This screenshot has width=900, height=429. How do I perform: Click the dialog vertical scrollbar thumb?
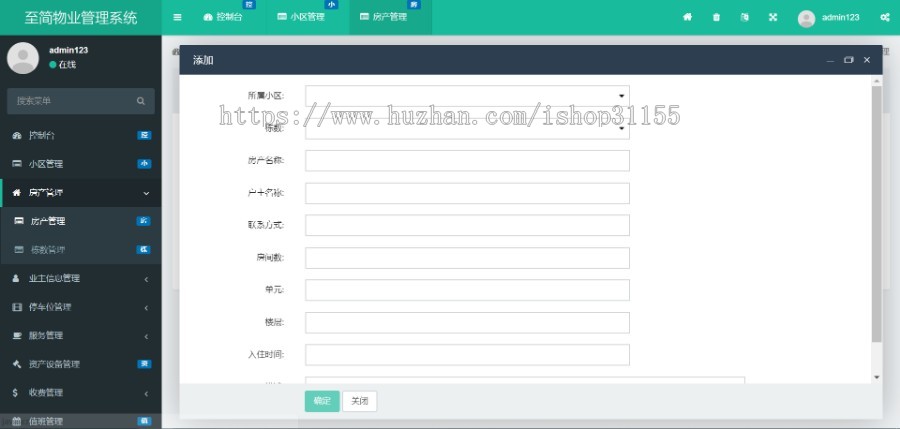pyautogui.click(x=876, y=214)
